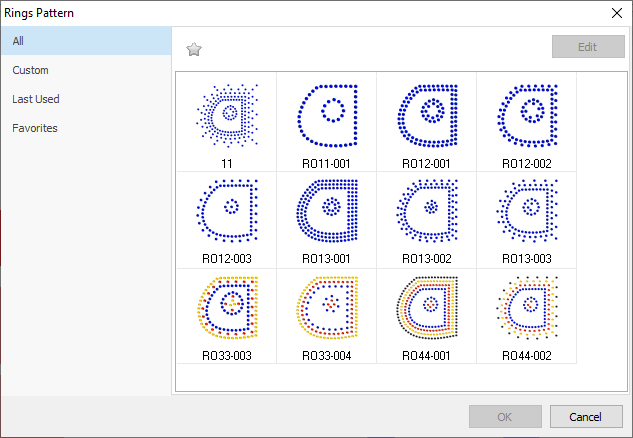Close the Rings Pattern dialog
Image resolution: width=633 pixels, height=438 pixels.
[615, 13]
